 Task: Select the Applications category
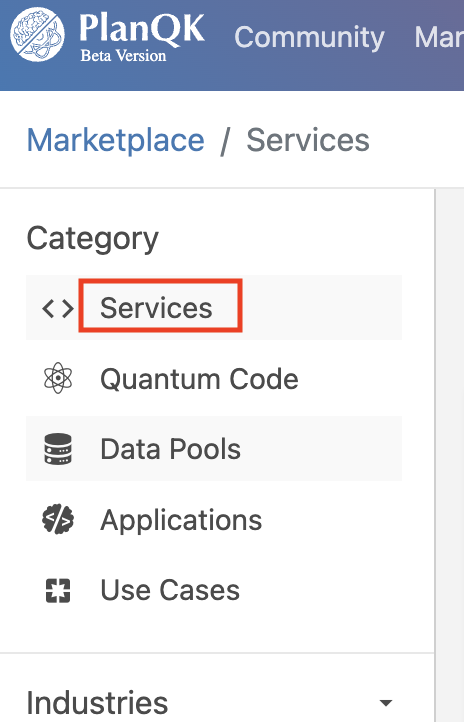181,521
